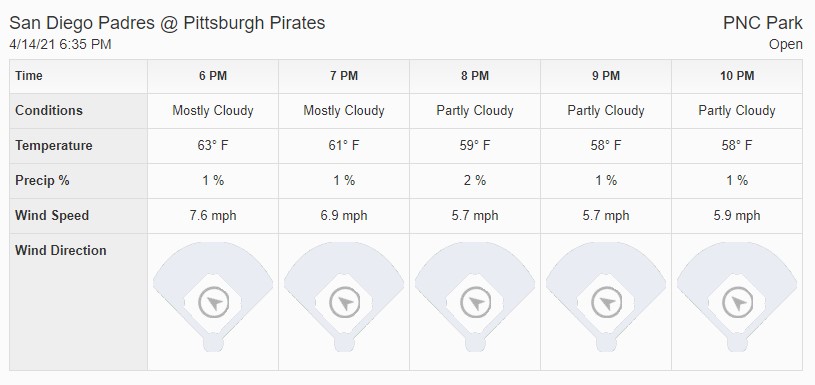Click the 7.6 mph wind speed cell
Image resolution: width=815 pixels, height=385 pixels.
coord(213,215)
